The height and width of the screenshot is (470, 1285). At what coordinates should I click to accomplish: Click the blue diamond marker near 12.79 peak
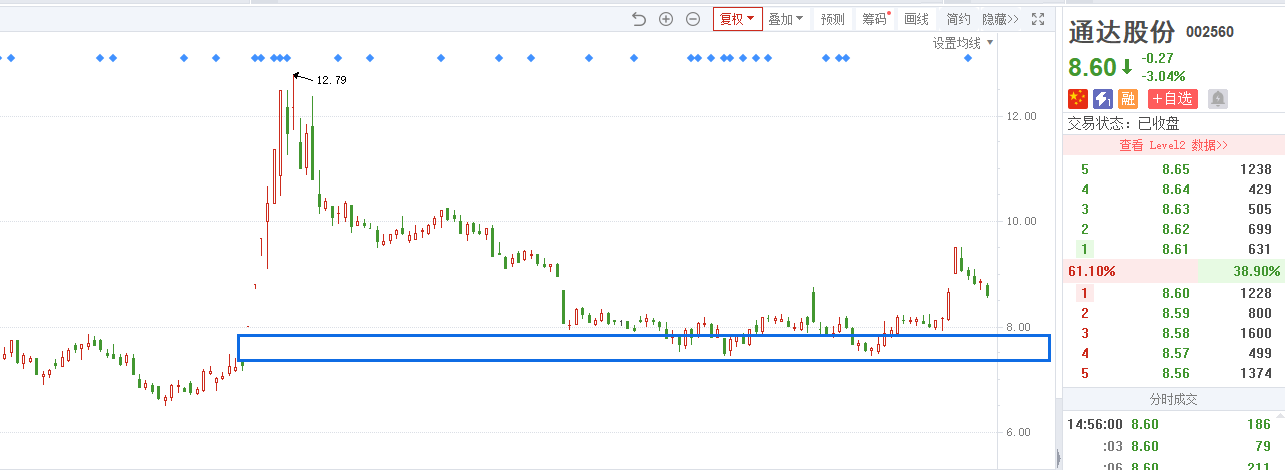[x=286, y=58]
